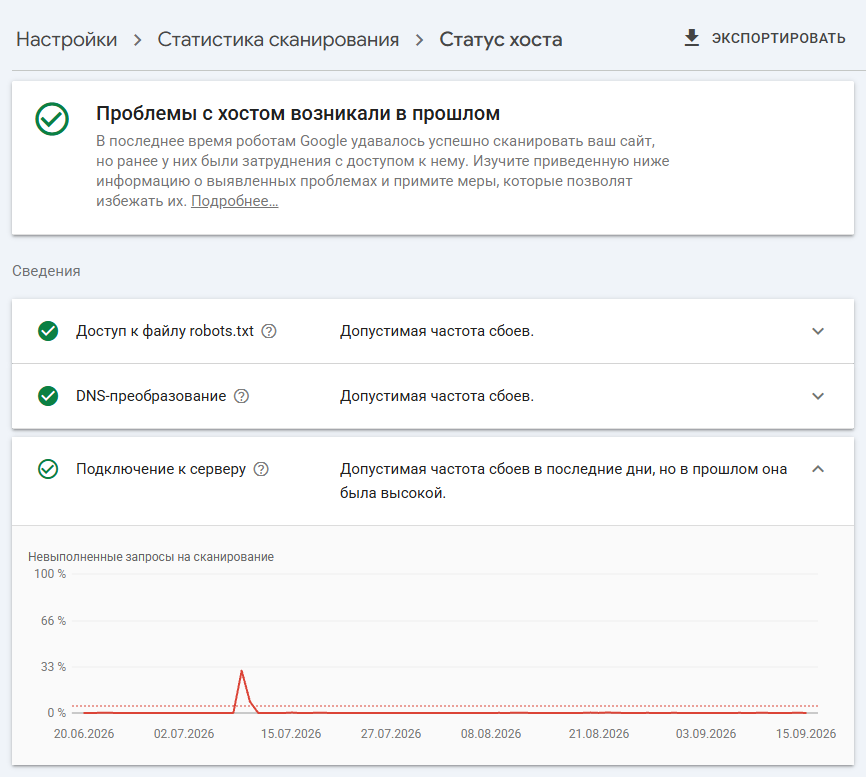This screenshot has height=777, width=866.
Task: Click the 27.07.2026 date axis label
Action: tap(391, 734)
